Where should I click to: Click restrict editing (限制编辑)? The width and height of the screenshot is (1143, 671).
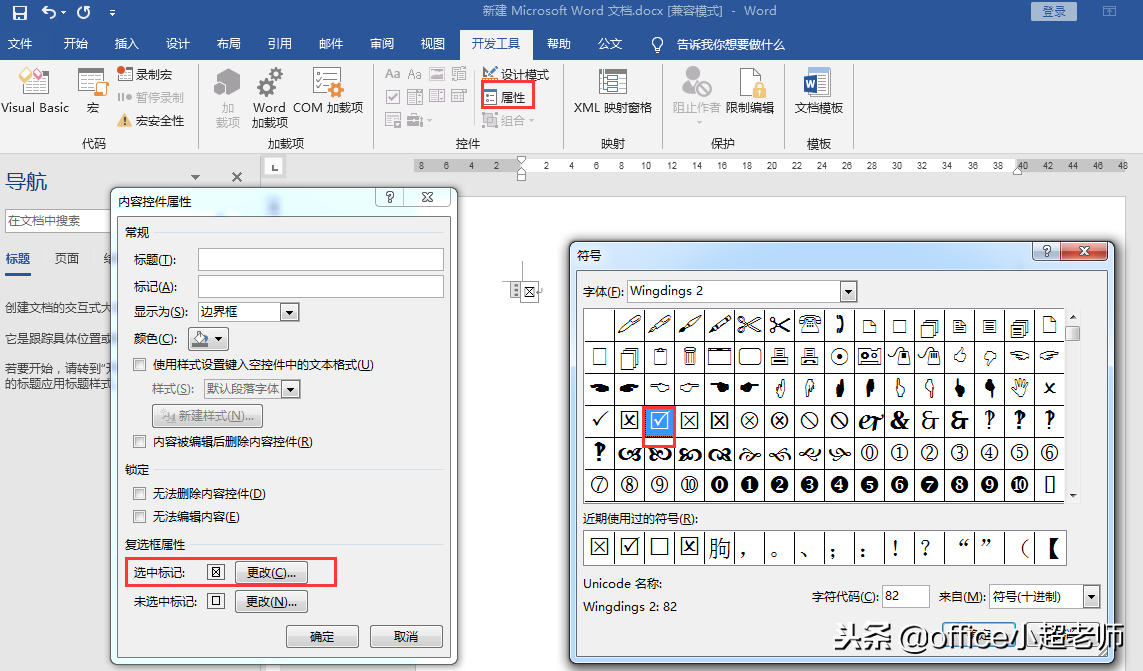(x=750, y=90)
